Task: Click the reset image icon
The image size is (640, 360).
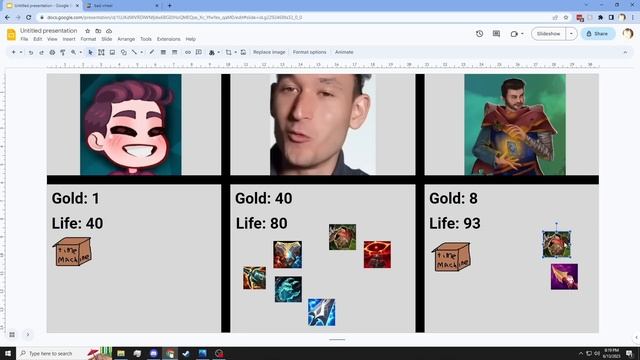Action: pyautogui.click(x=243, y=52)
